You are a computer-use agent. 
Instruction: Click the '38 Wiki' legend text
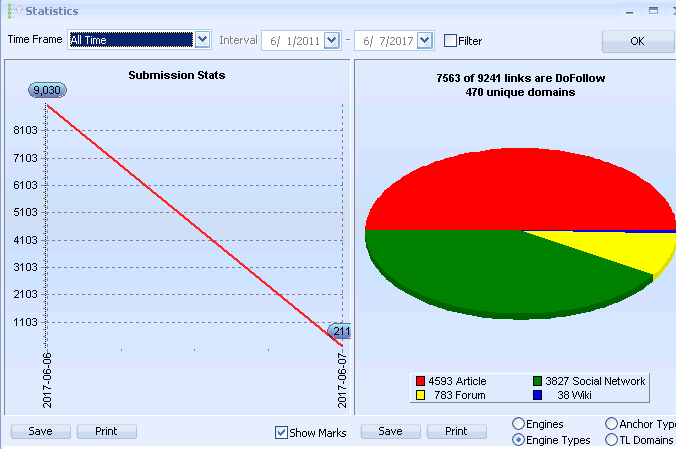click(x=574, y=395)
